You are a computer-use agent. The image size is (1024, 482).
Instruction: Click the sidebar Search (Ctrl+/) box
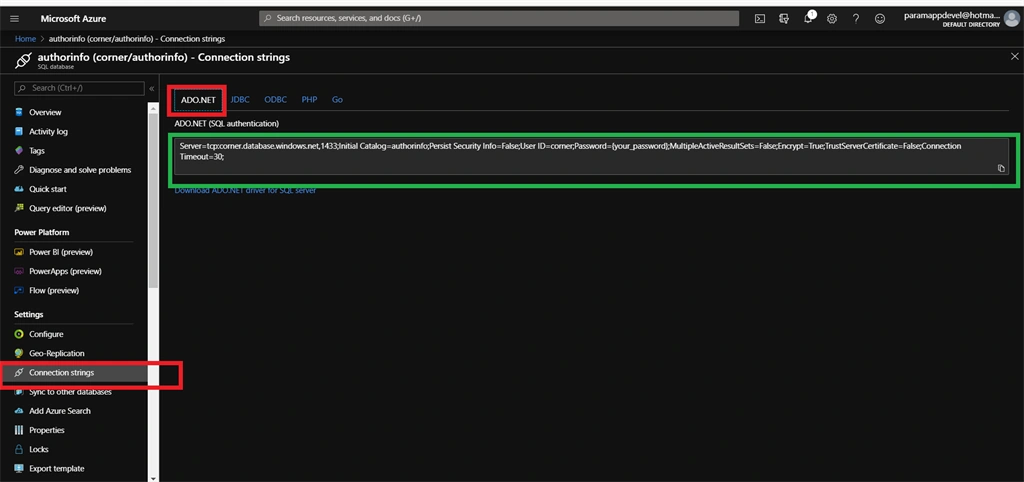[x=79, y=88]
